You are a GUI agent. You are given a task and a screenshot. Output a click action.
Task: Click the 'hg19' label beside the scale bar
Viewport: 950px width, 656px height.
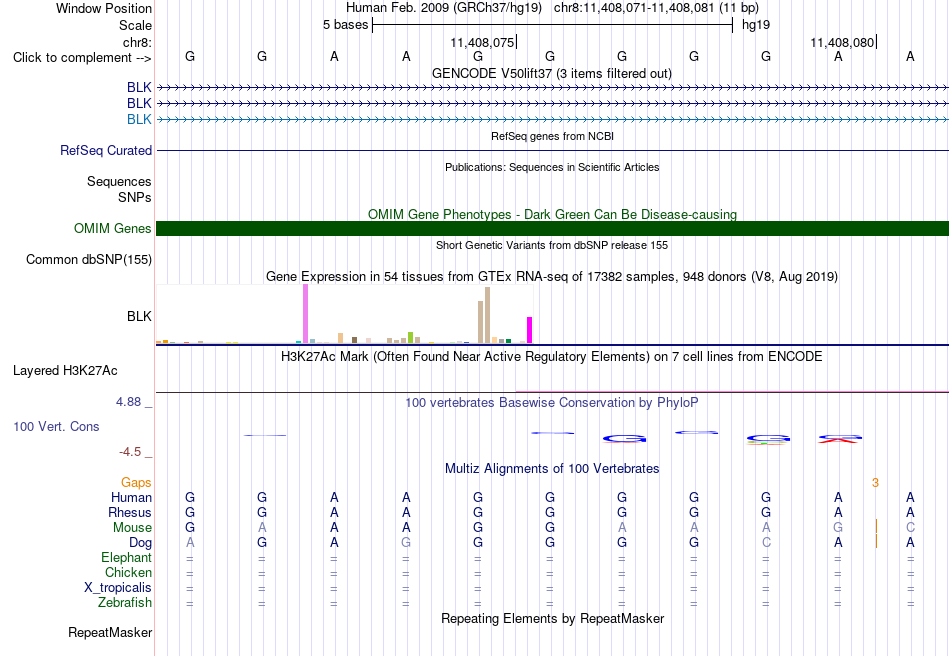pos(756,25)
